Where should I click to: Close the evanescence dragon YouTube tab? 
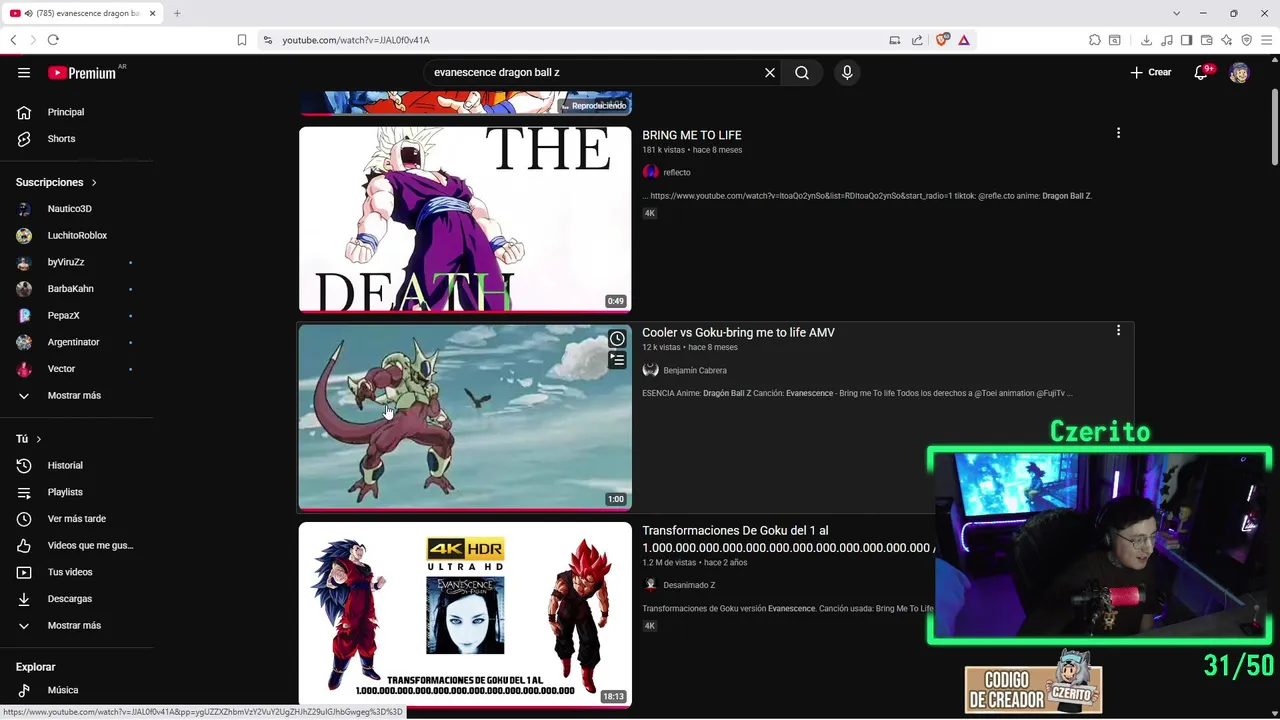pos(152,13)
